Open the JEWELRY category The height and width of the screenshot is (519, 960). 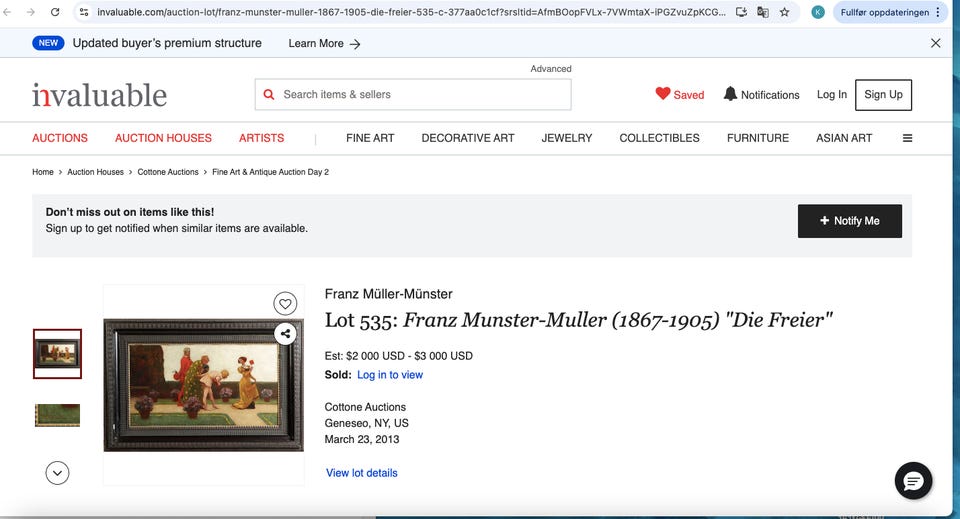567,138
